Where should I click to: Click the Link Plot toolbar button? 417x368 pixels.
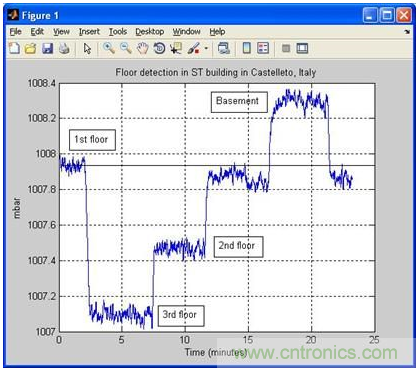point(223,49)
